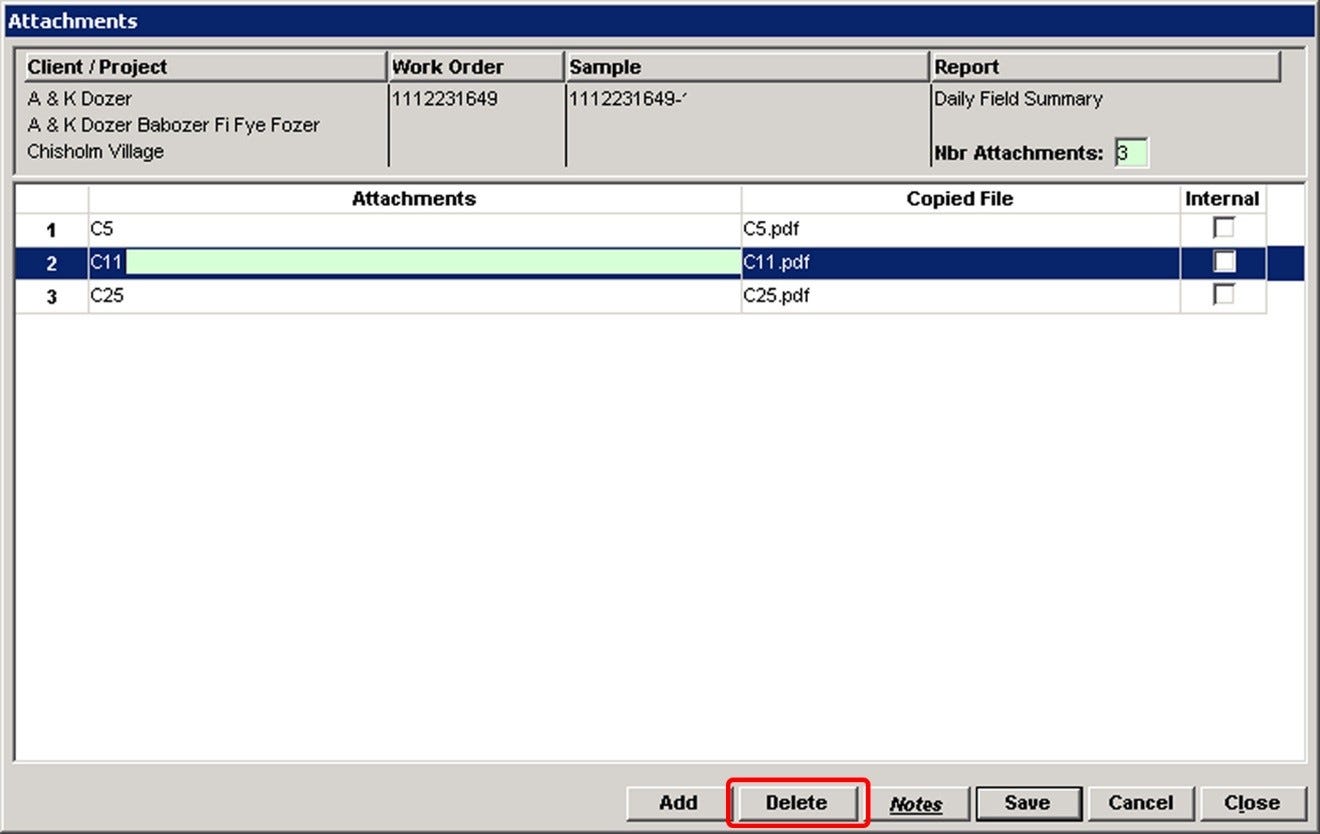Click the Chisholm Village project text
This screenshot has height=834, width=1320.
pos(96,152)
